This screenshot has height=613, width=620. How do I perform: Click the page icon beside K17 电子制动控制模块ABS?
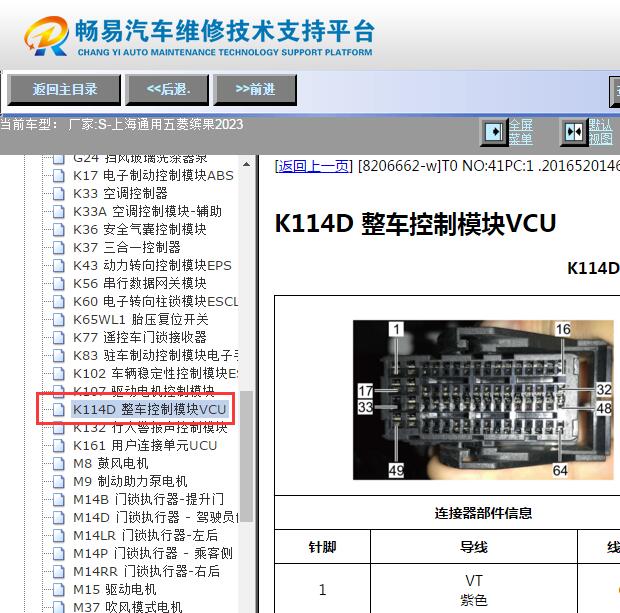(59, 175)
